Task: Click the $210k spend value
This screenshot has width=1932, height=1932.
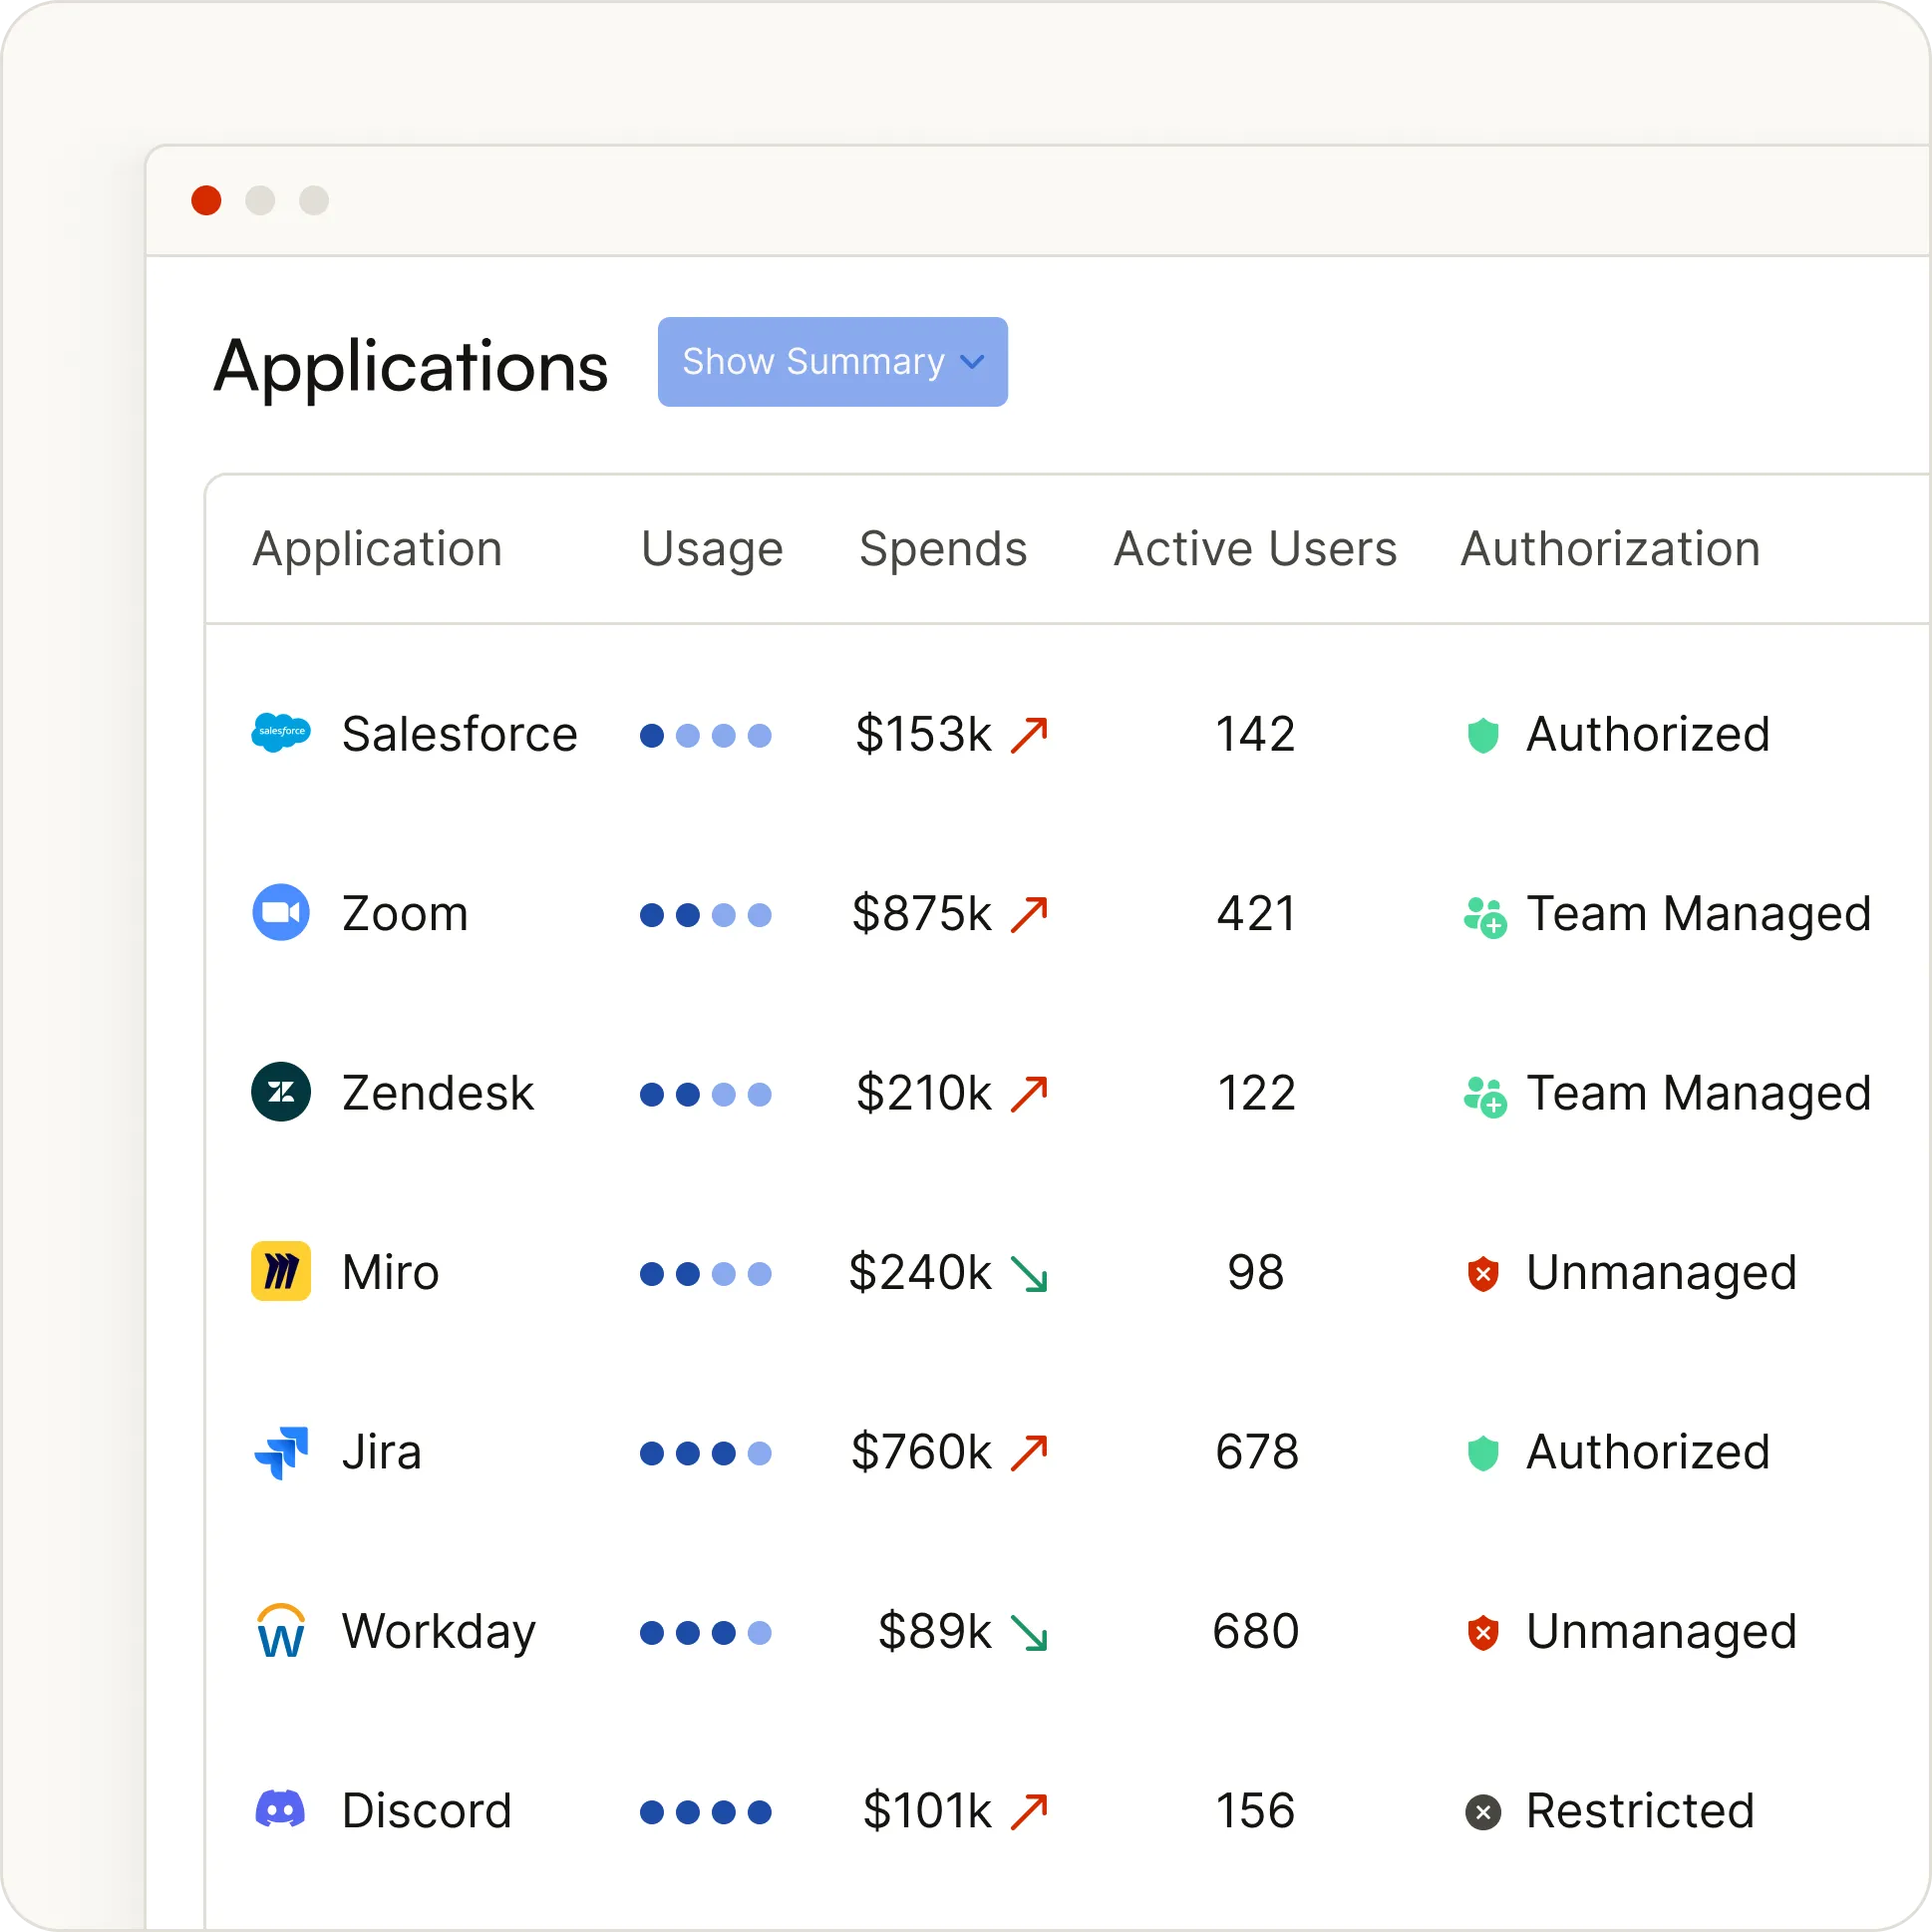Action: [x=923, y=1092]
